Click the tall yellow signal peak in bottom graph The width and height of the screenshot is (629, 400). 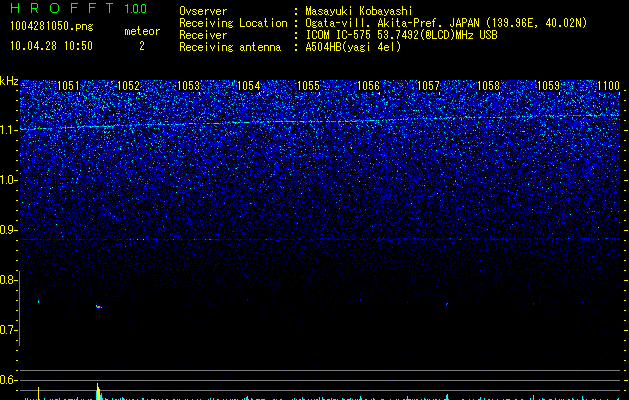pos(98,391)
